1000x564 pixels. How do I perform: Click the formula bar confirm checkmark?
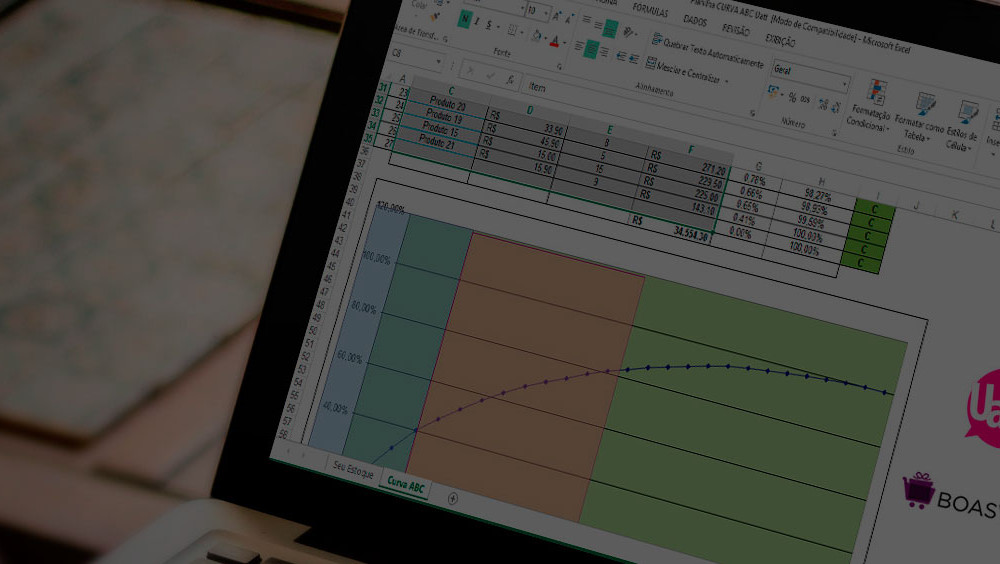pos(490,75)
